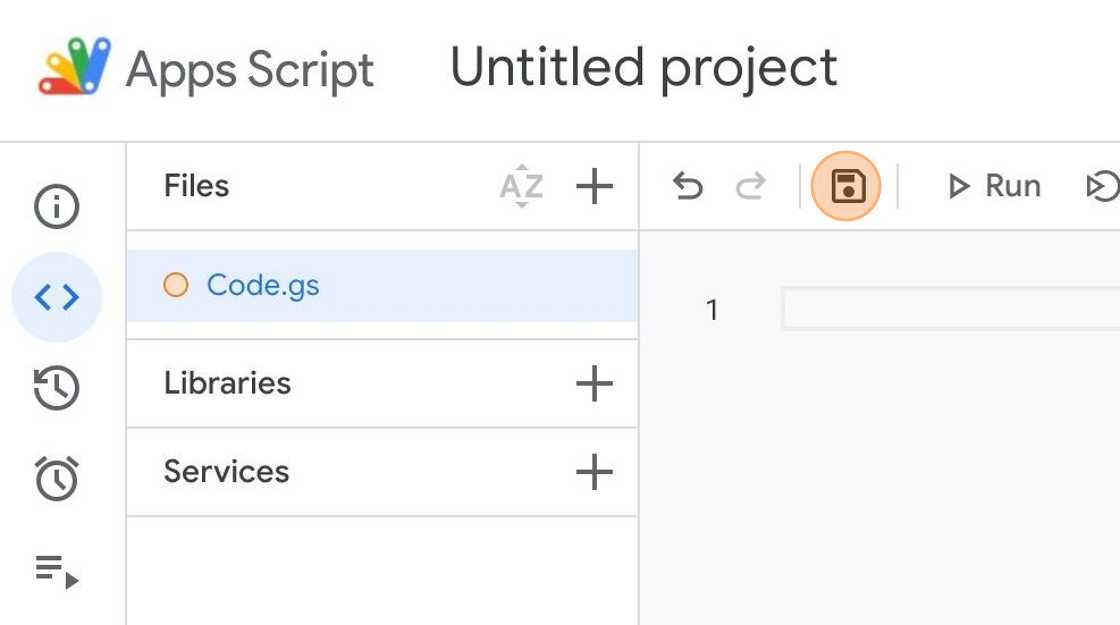Open the add file menu beside Files
The width and height of the screenshot is (1120, 625).
pyautogui.click(x=594, y=187)
